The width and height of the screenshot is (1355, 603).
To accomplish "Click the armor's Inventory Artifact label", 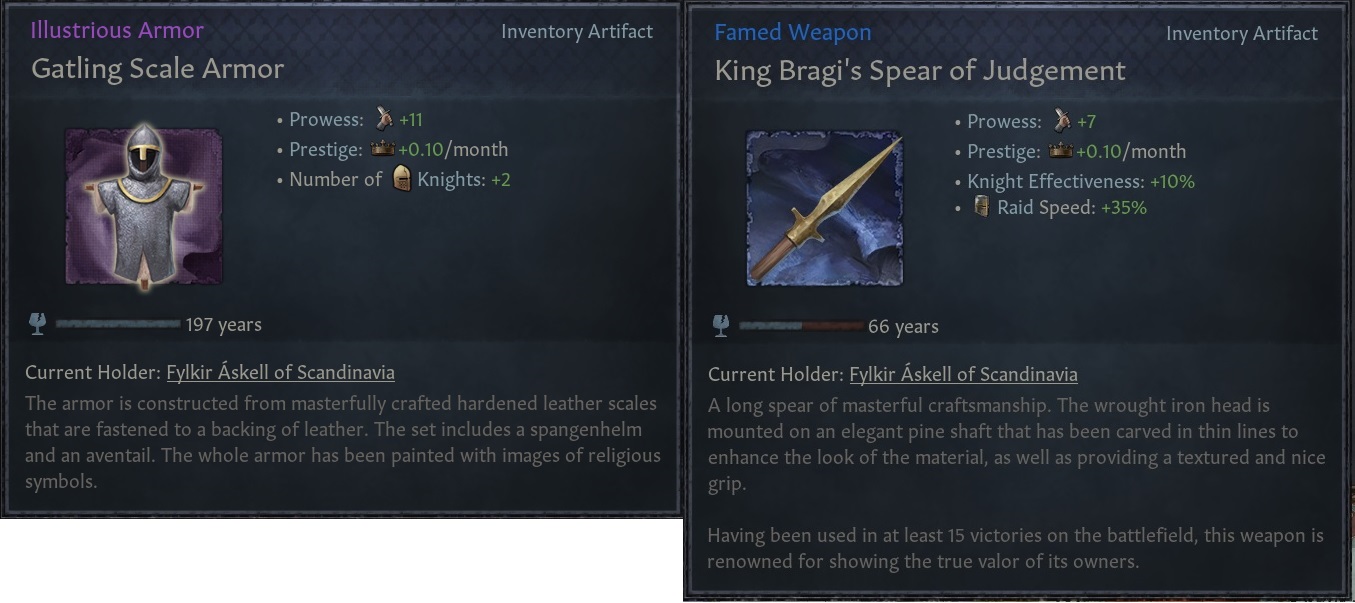I will (576, 31).
